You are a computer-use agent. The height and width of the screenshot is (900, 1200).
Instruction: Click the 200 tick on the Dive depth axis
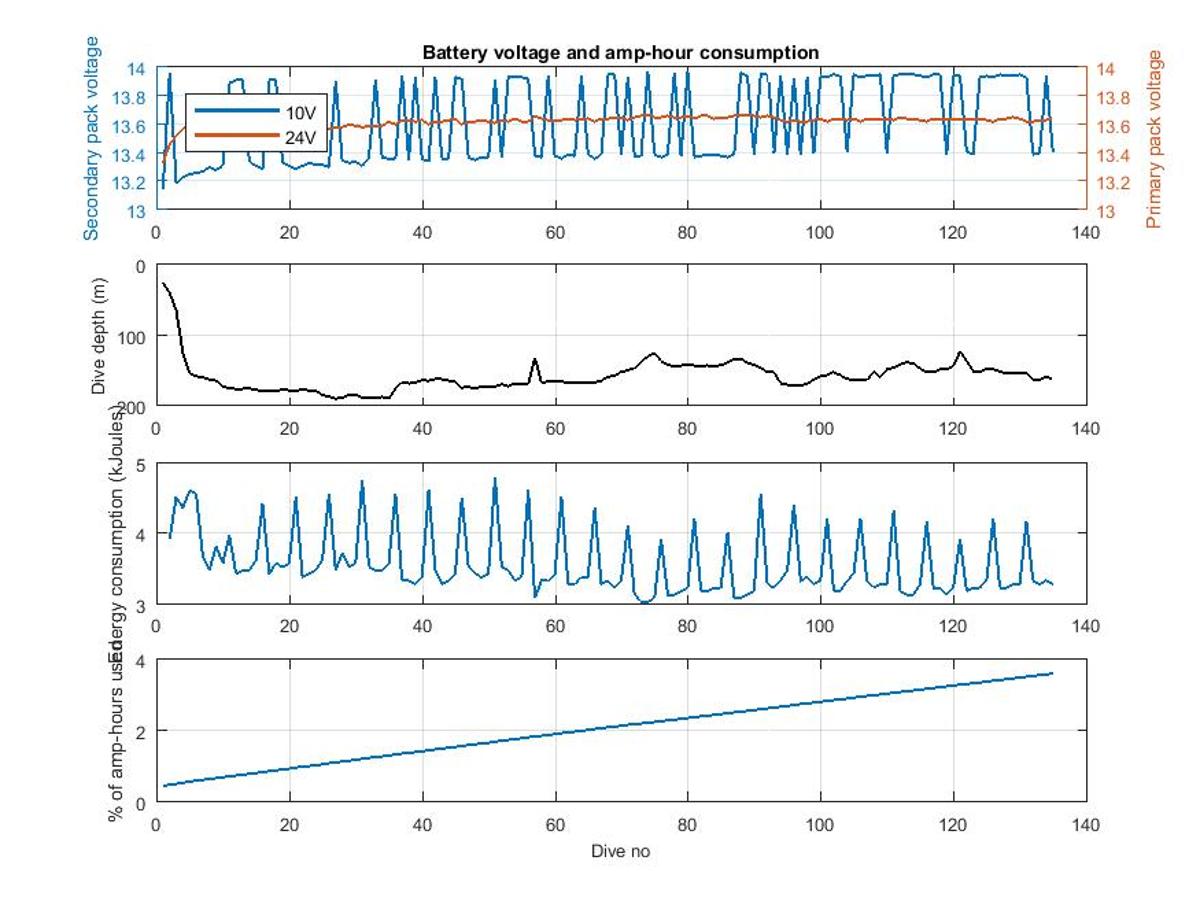[133, 406]
